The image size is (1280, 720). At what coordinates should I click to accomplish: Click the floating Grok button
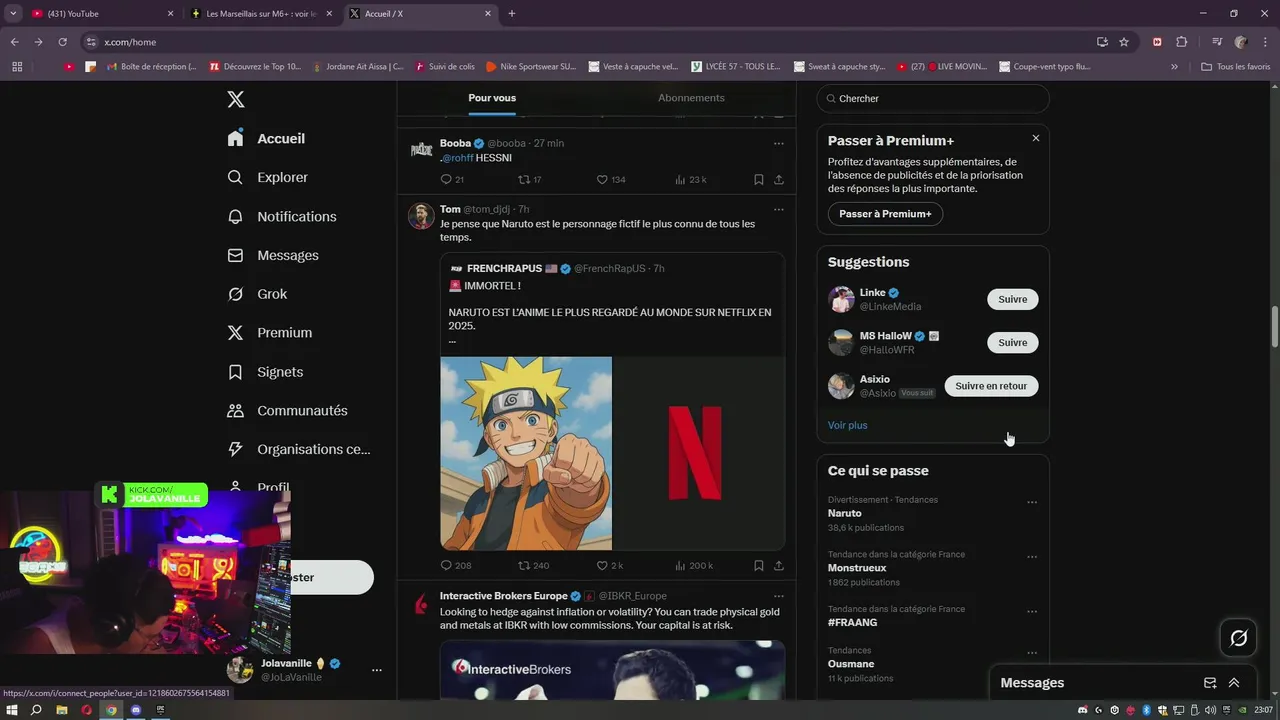coord(1238,638)
